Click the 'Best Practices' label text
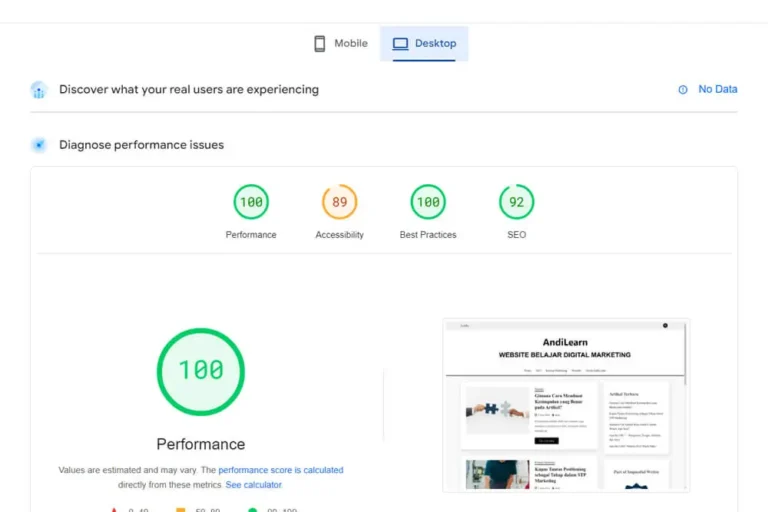The height and width of the screenshot is (512, 768). point(428,235)
